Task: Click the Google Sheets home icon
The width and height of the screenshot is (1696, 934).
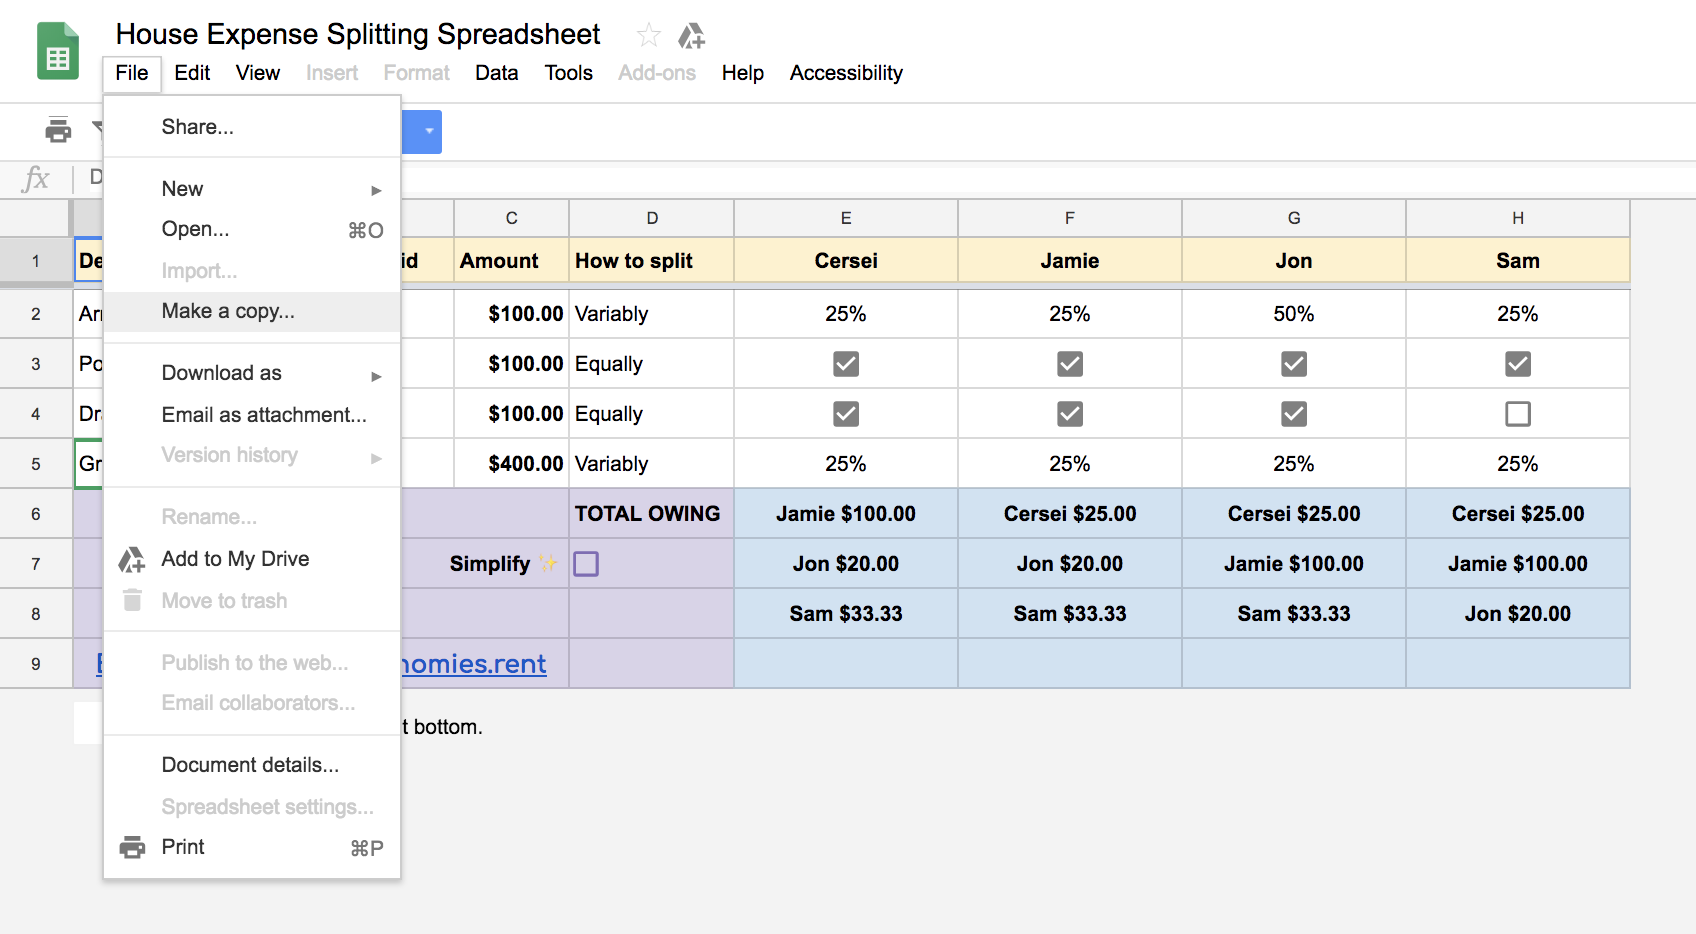Action: point(57,52)
